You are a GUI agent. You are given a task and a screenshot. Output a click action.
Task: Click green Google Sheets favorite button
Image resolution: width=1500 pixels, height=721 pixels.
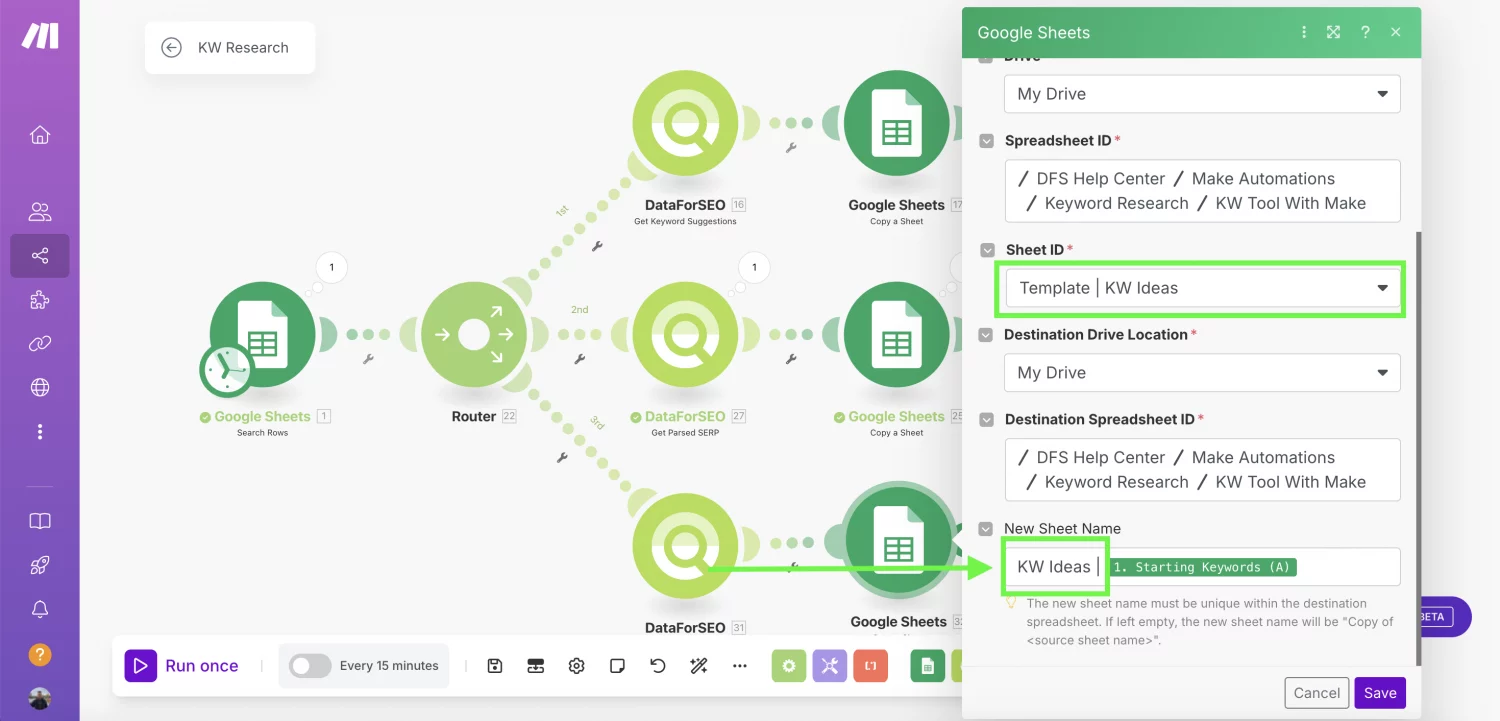[927, 666]
